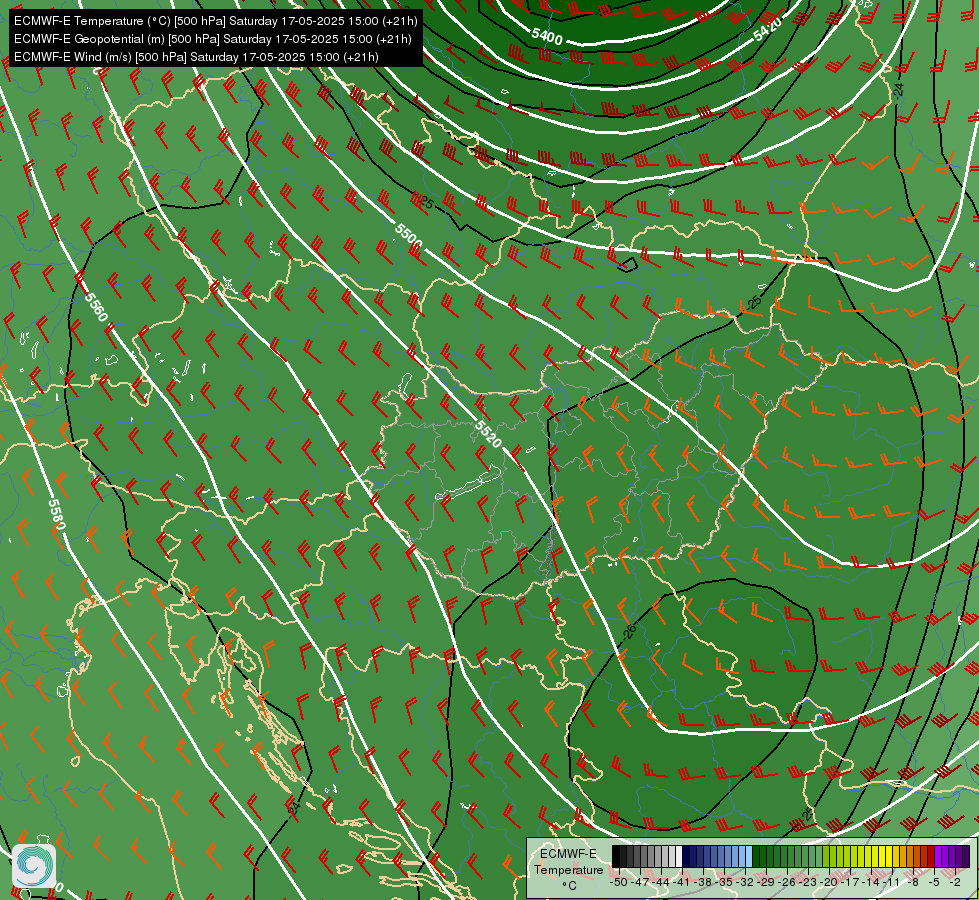Click the -20 value in the legend

point(829,882)
